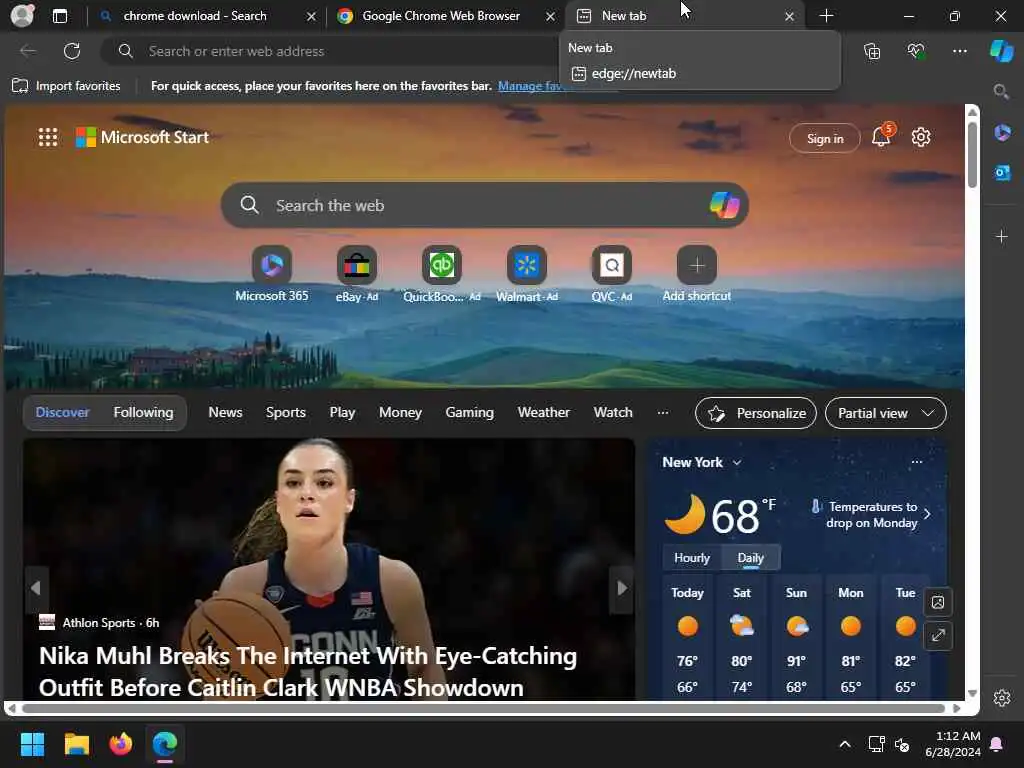
Task: Open File Explorer from the taskbar
Action: tap(76, 744)
